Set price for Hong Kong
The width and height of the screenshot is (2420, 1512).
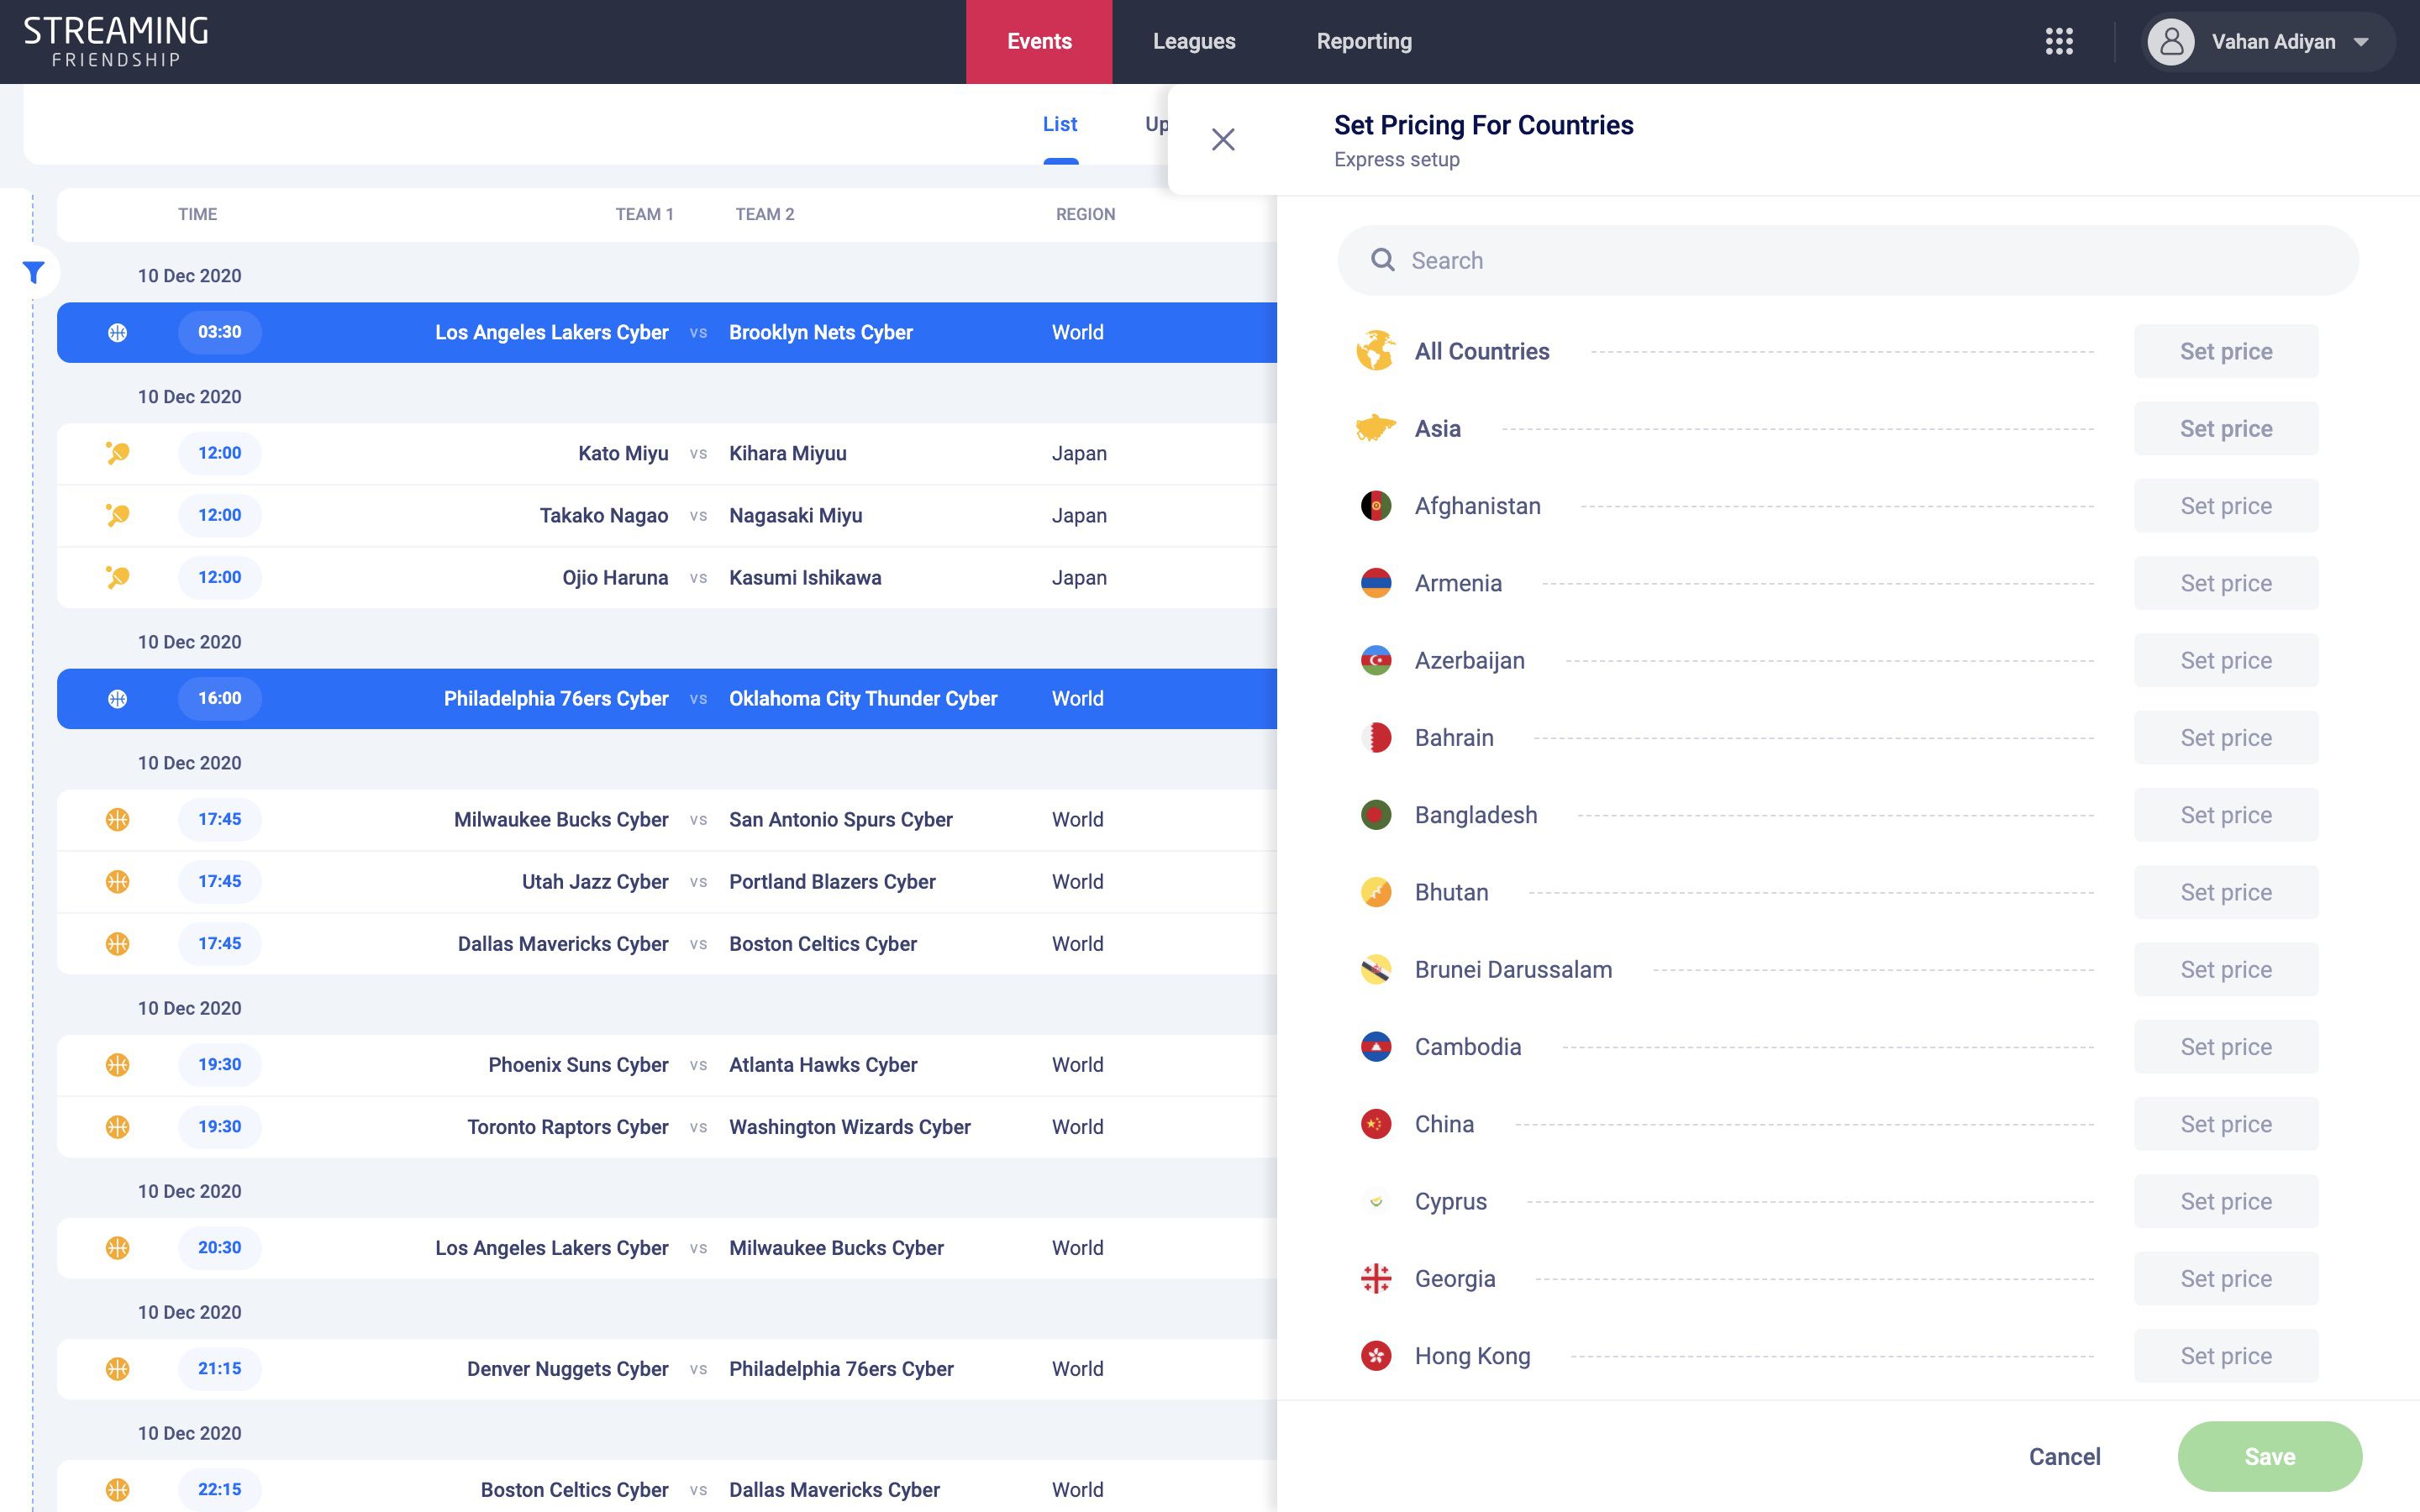pyautogui.click(x=2226, y=1356)
